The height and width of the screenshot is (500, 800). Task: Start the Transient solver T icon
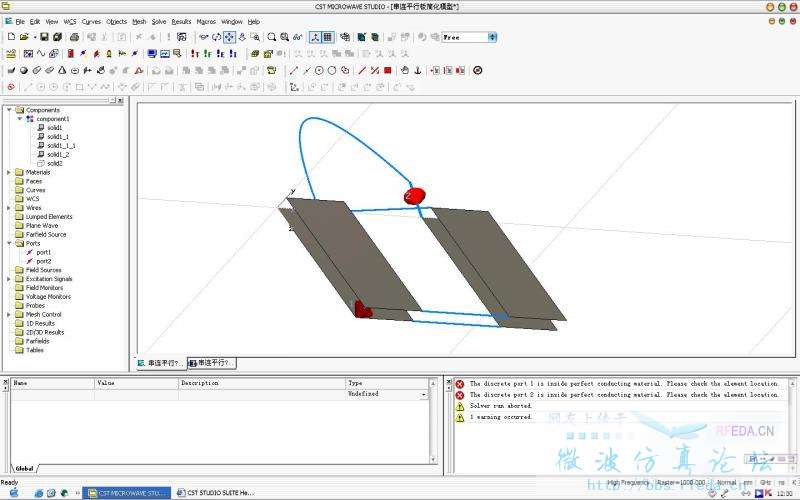tap(194, 54)
